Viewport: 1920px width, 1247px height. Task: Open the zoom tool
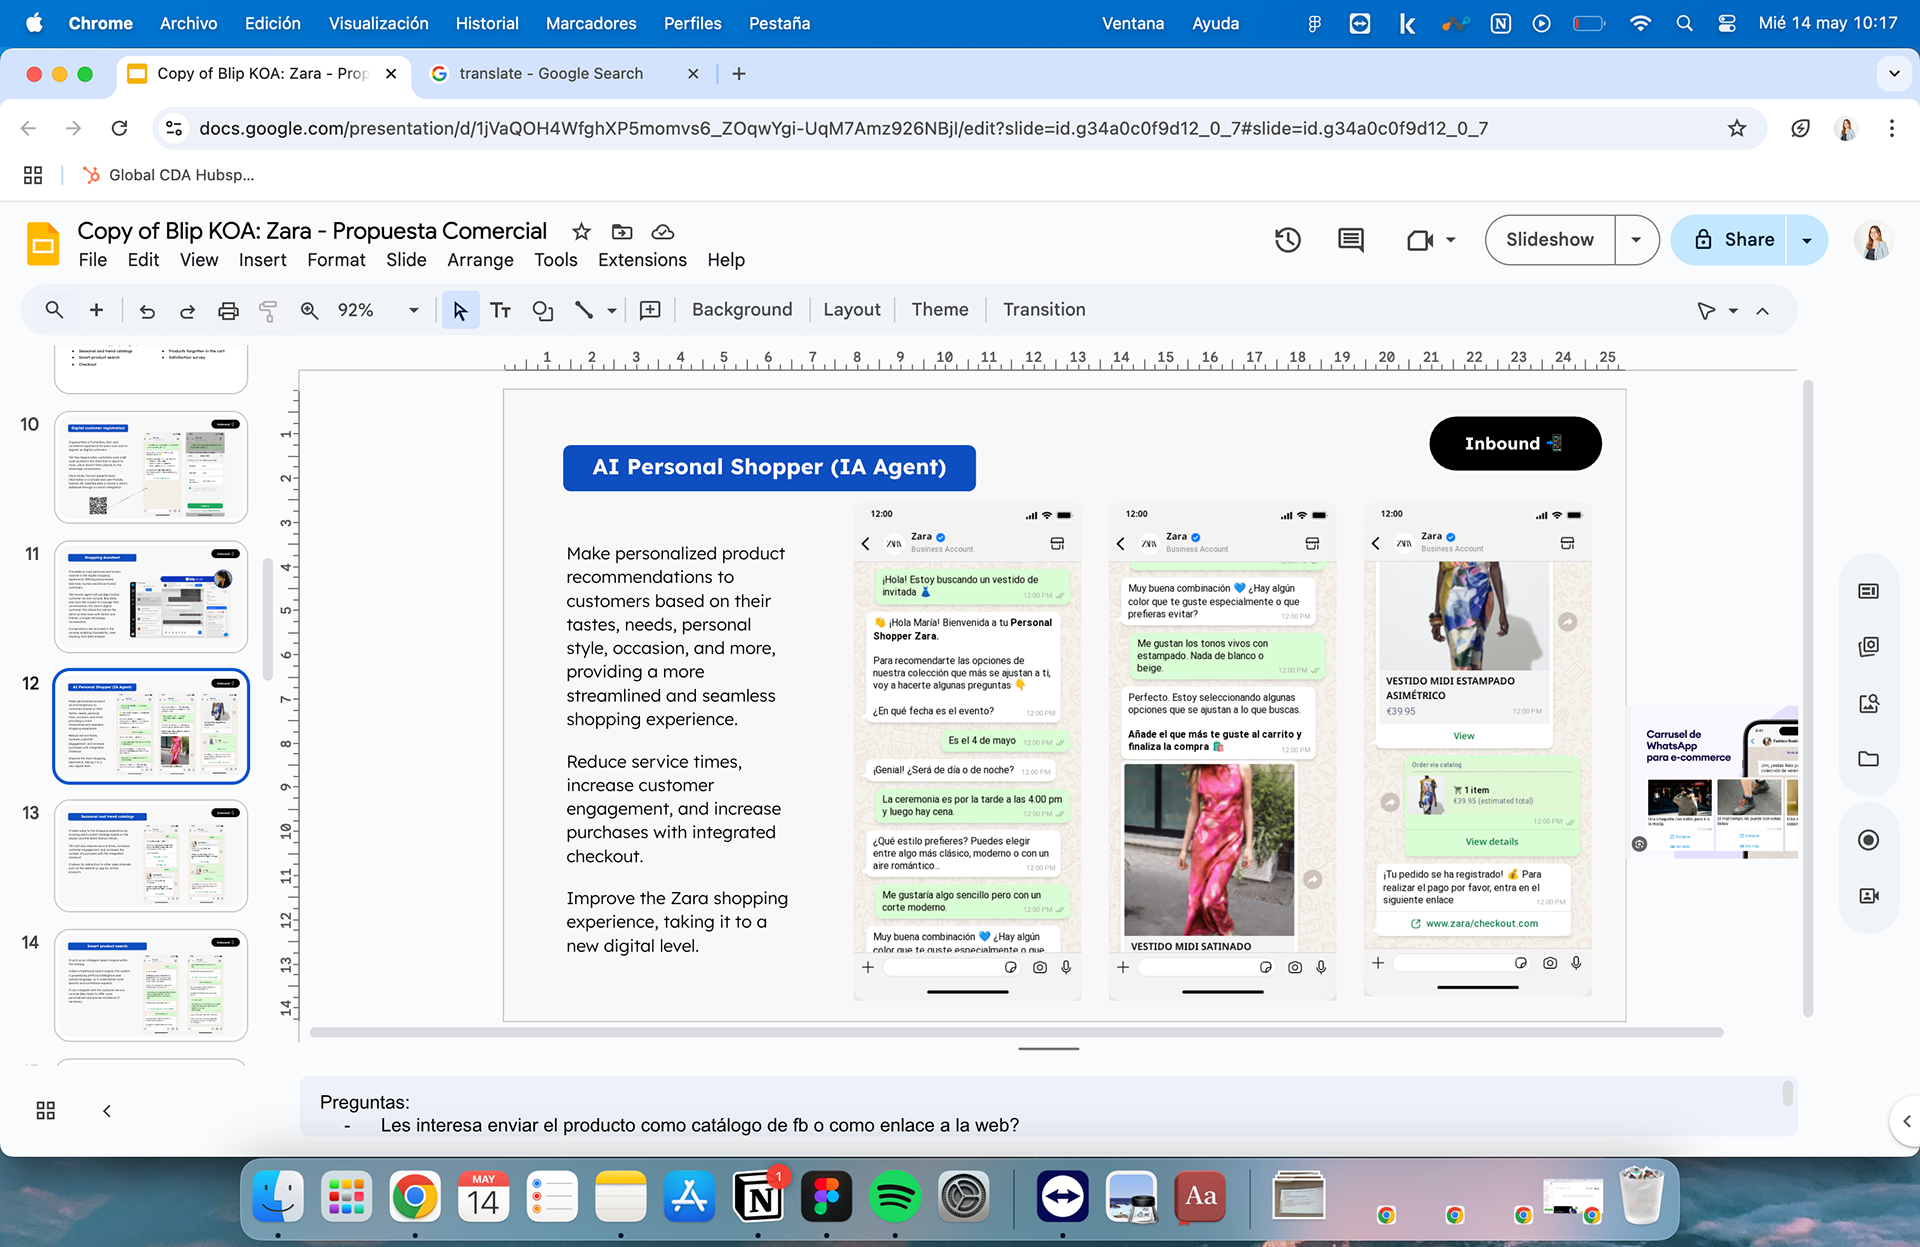(309, 310)
